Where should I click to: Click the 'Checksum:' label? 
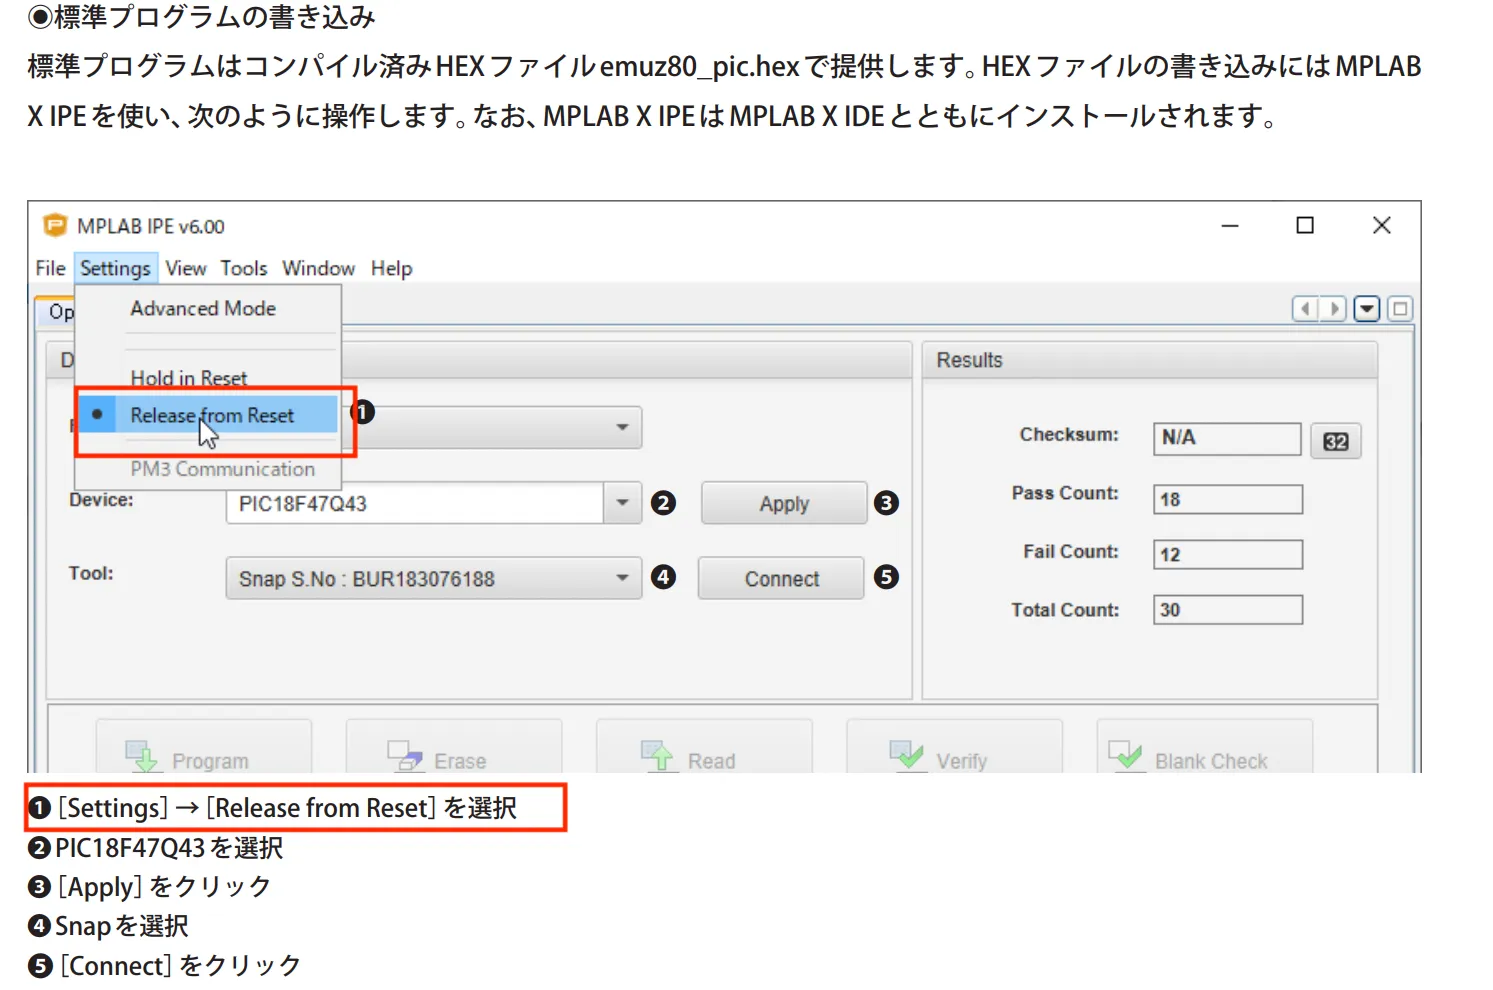[1069, 435]
